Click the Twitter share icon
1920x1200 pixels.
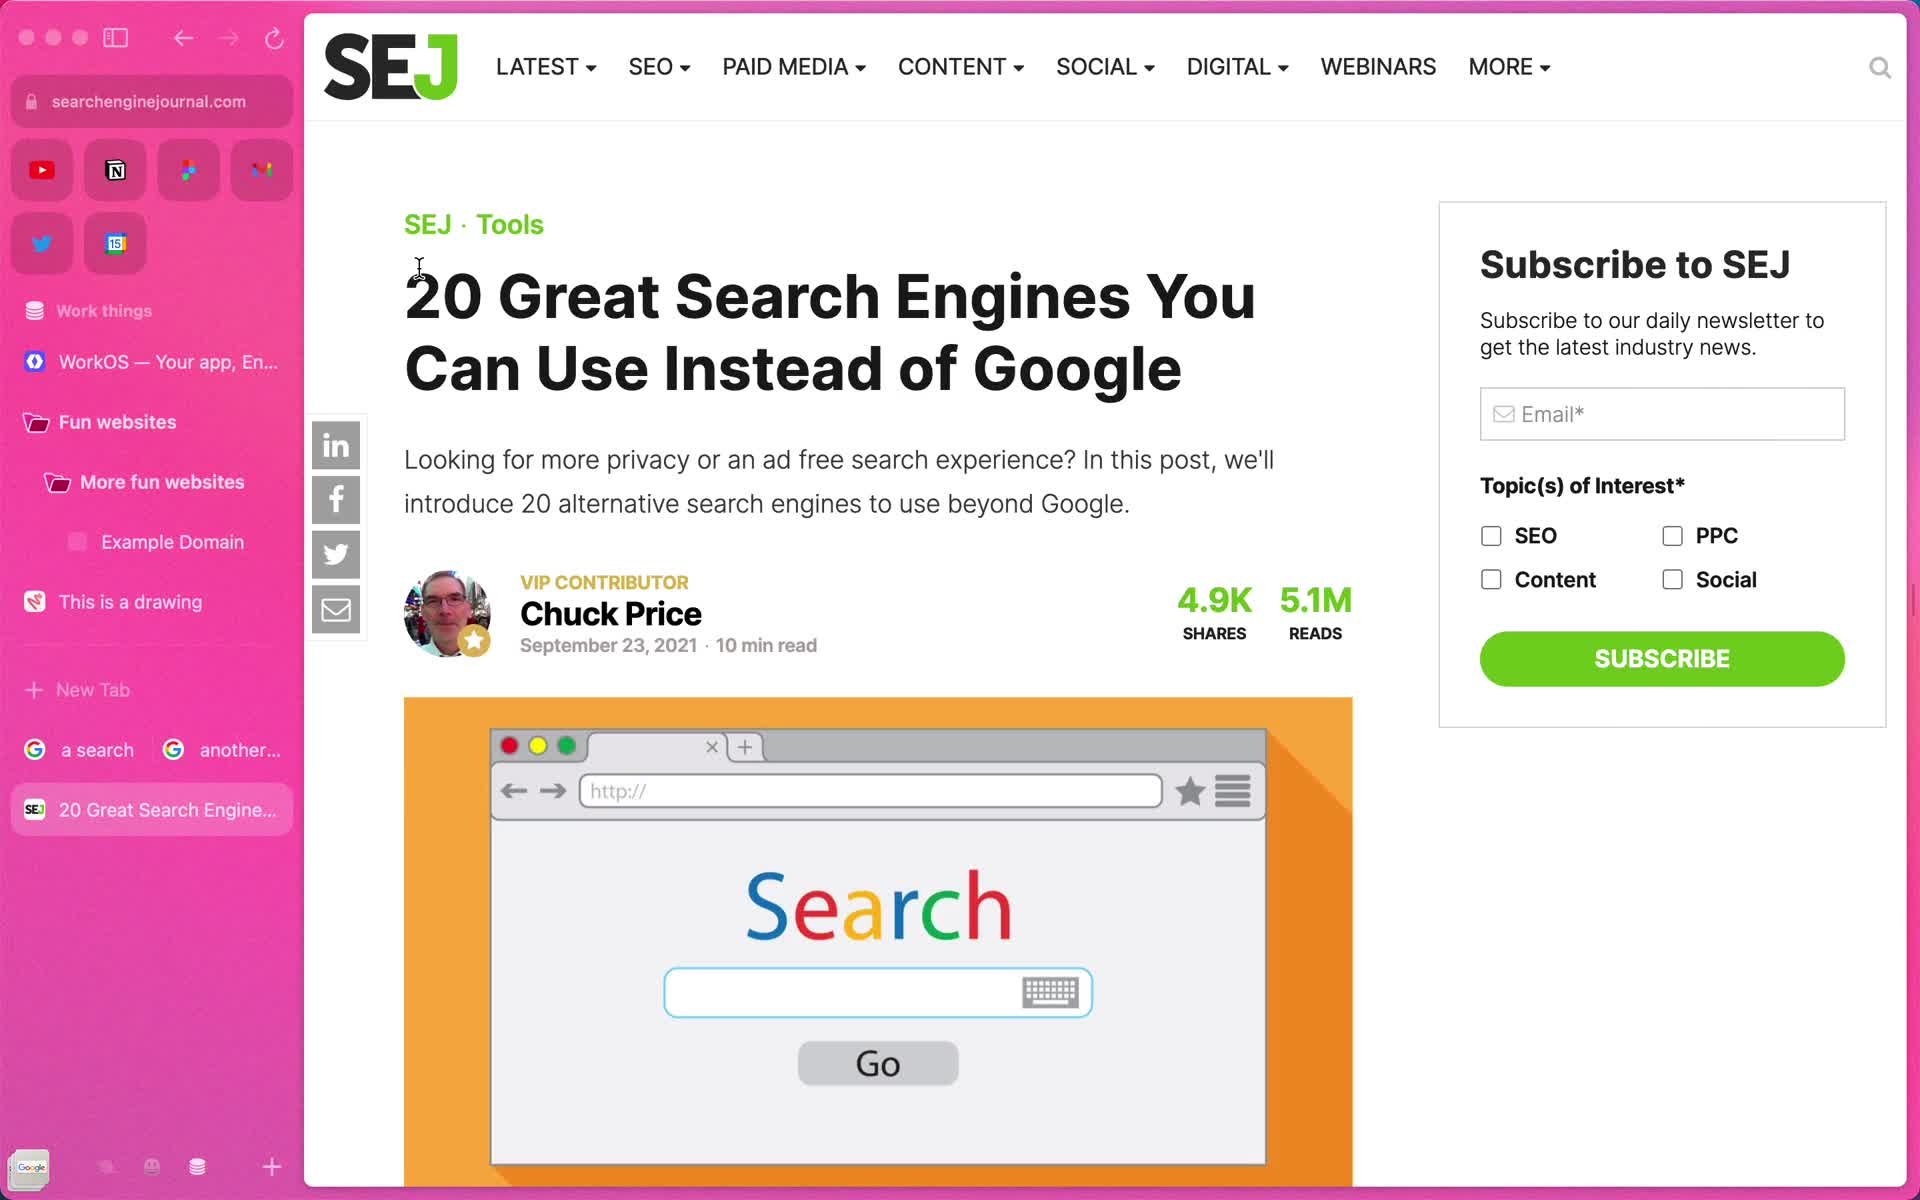pyautogui.click(x=336, y=554)
